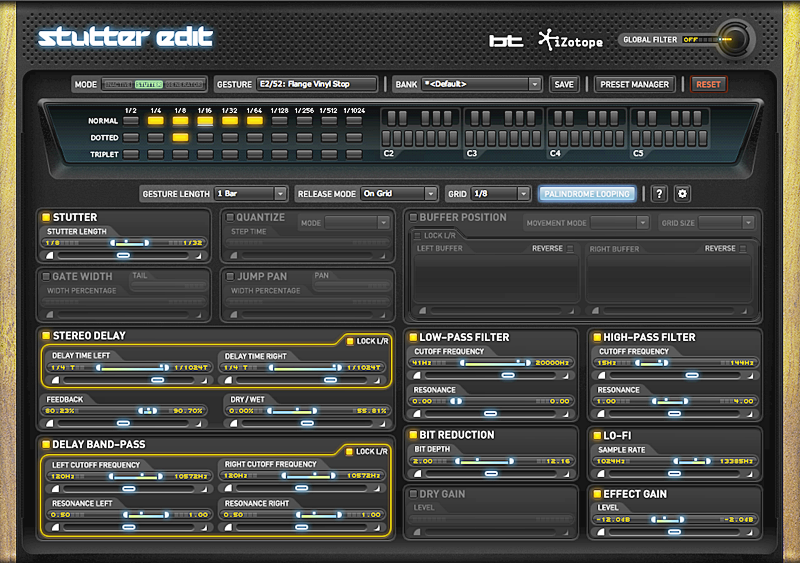Toggle Stereo Delay Lock L/R

[x=350, y=341]
